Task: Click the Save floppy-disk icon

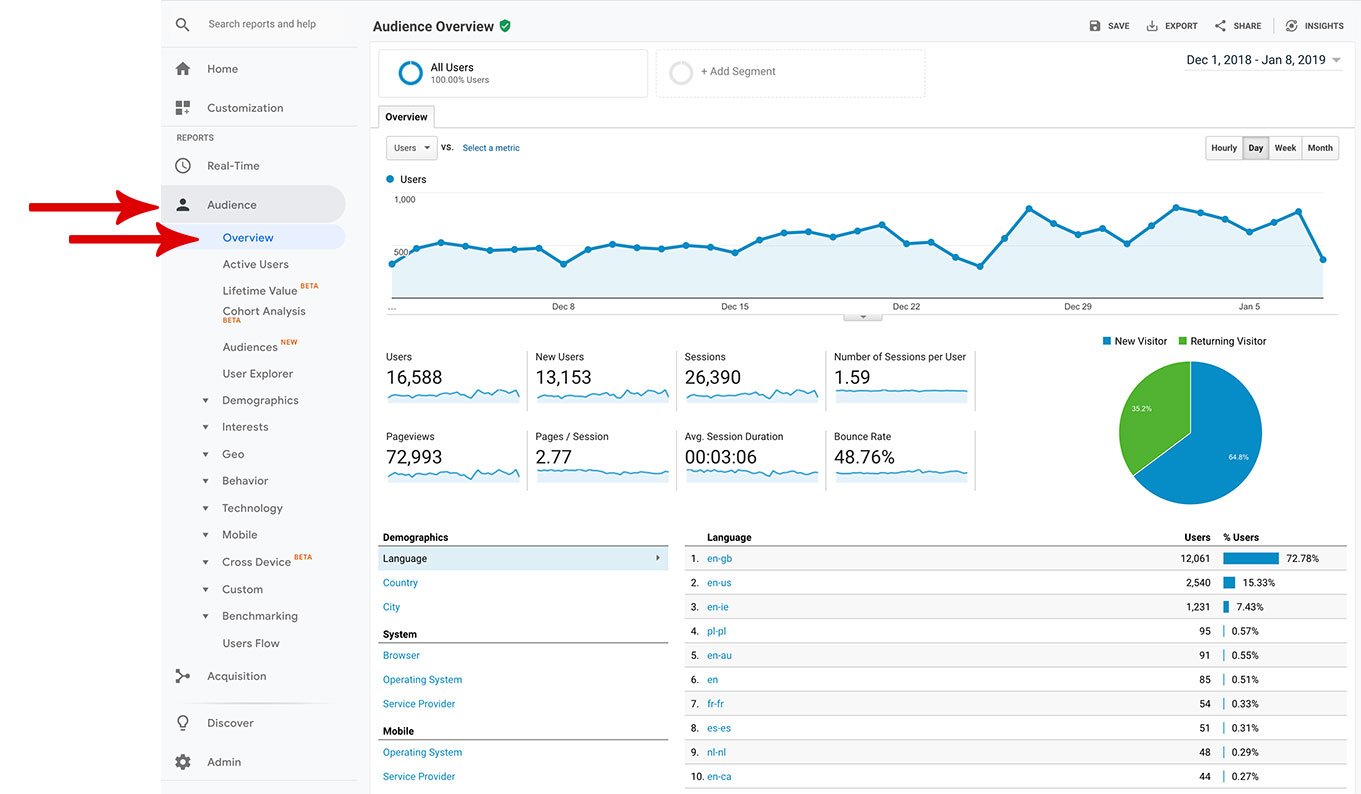Action: [x=1095, y=26]
